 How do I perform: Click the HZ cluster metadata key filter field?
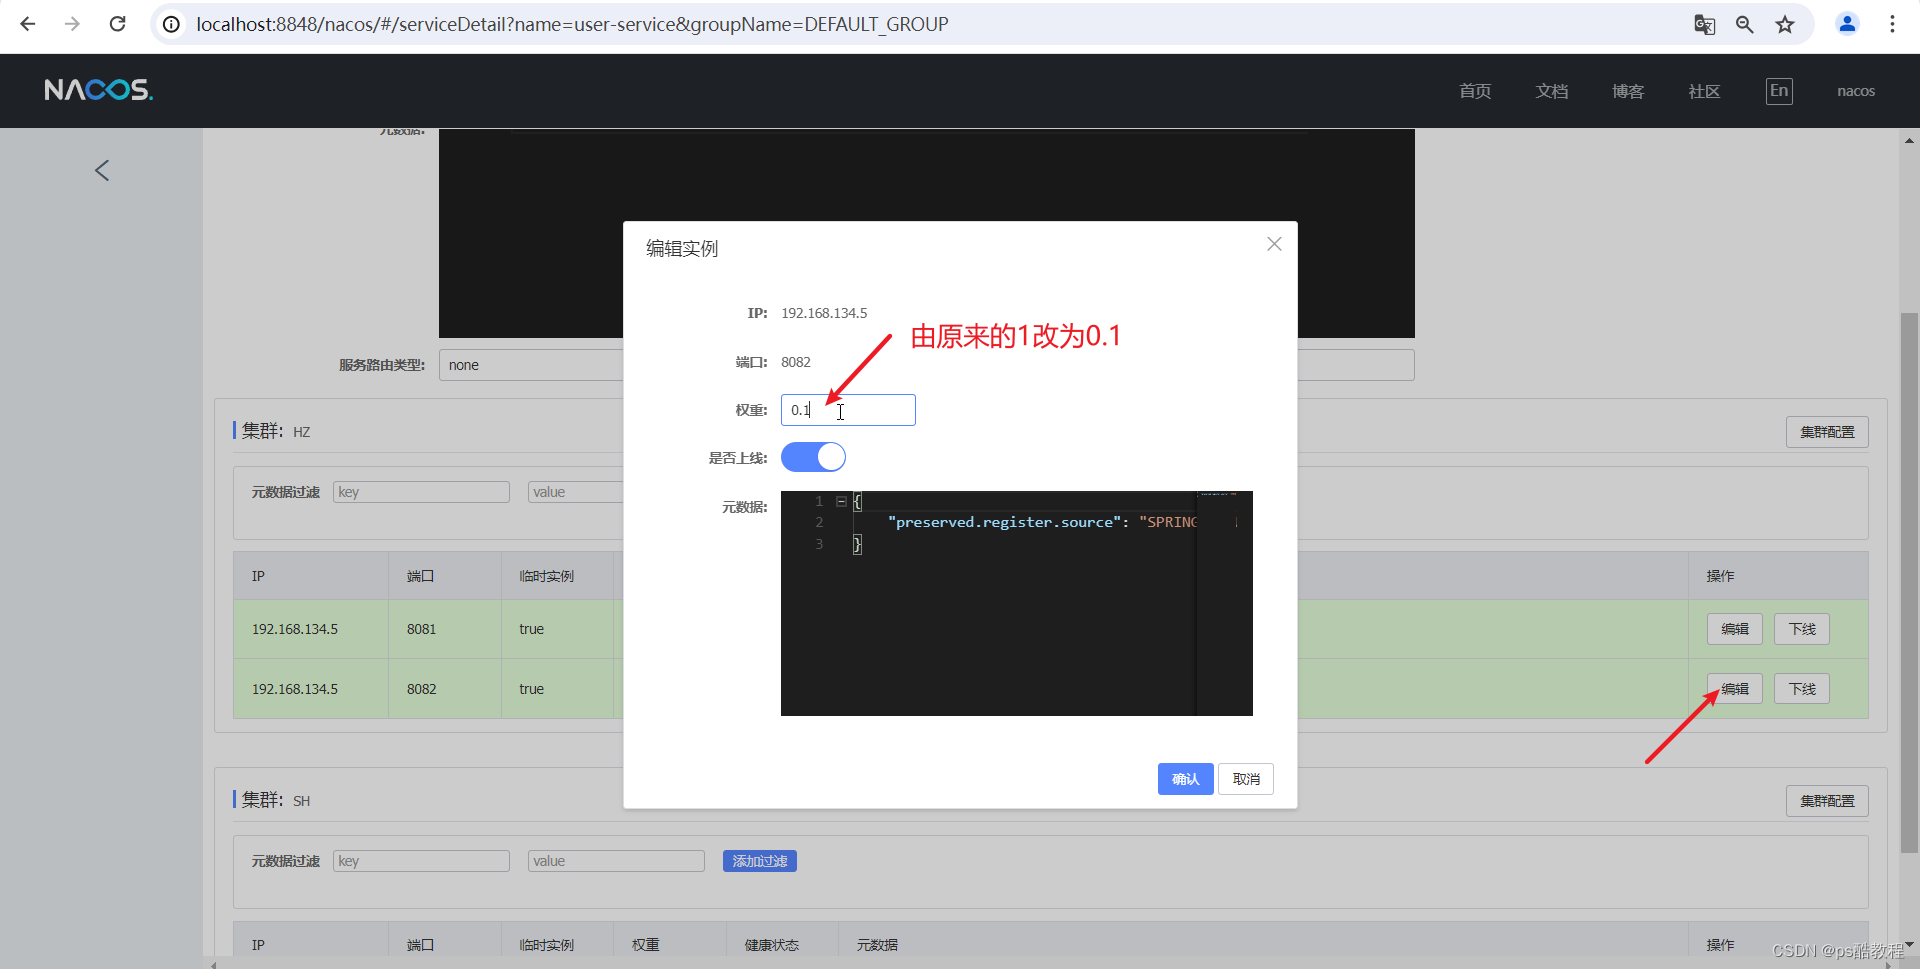pyautogui.click(x=421, y=492)
